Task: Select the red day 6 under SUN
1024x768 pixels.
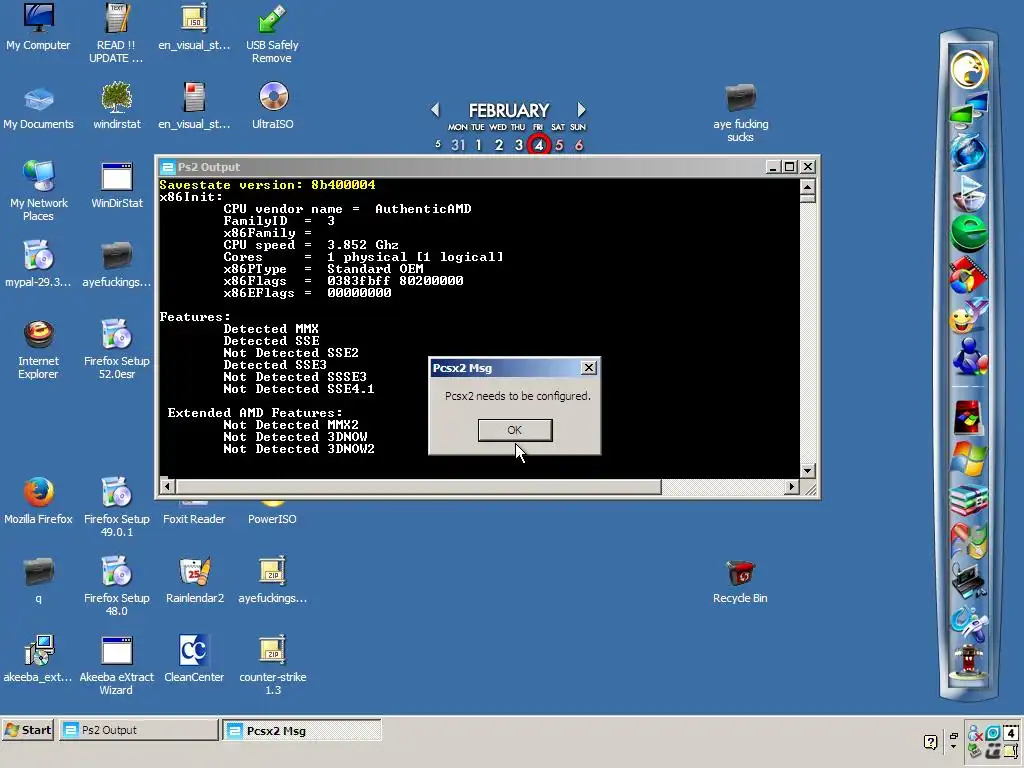Action: (x=579, y=145)
